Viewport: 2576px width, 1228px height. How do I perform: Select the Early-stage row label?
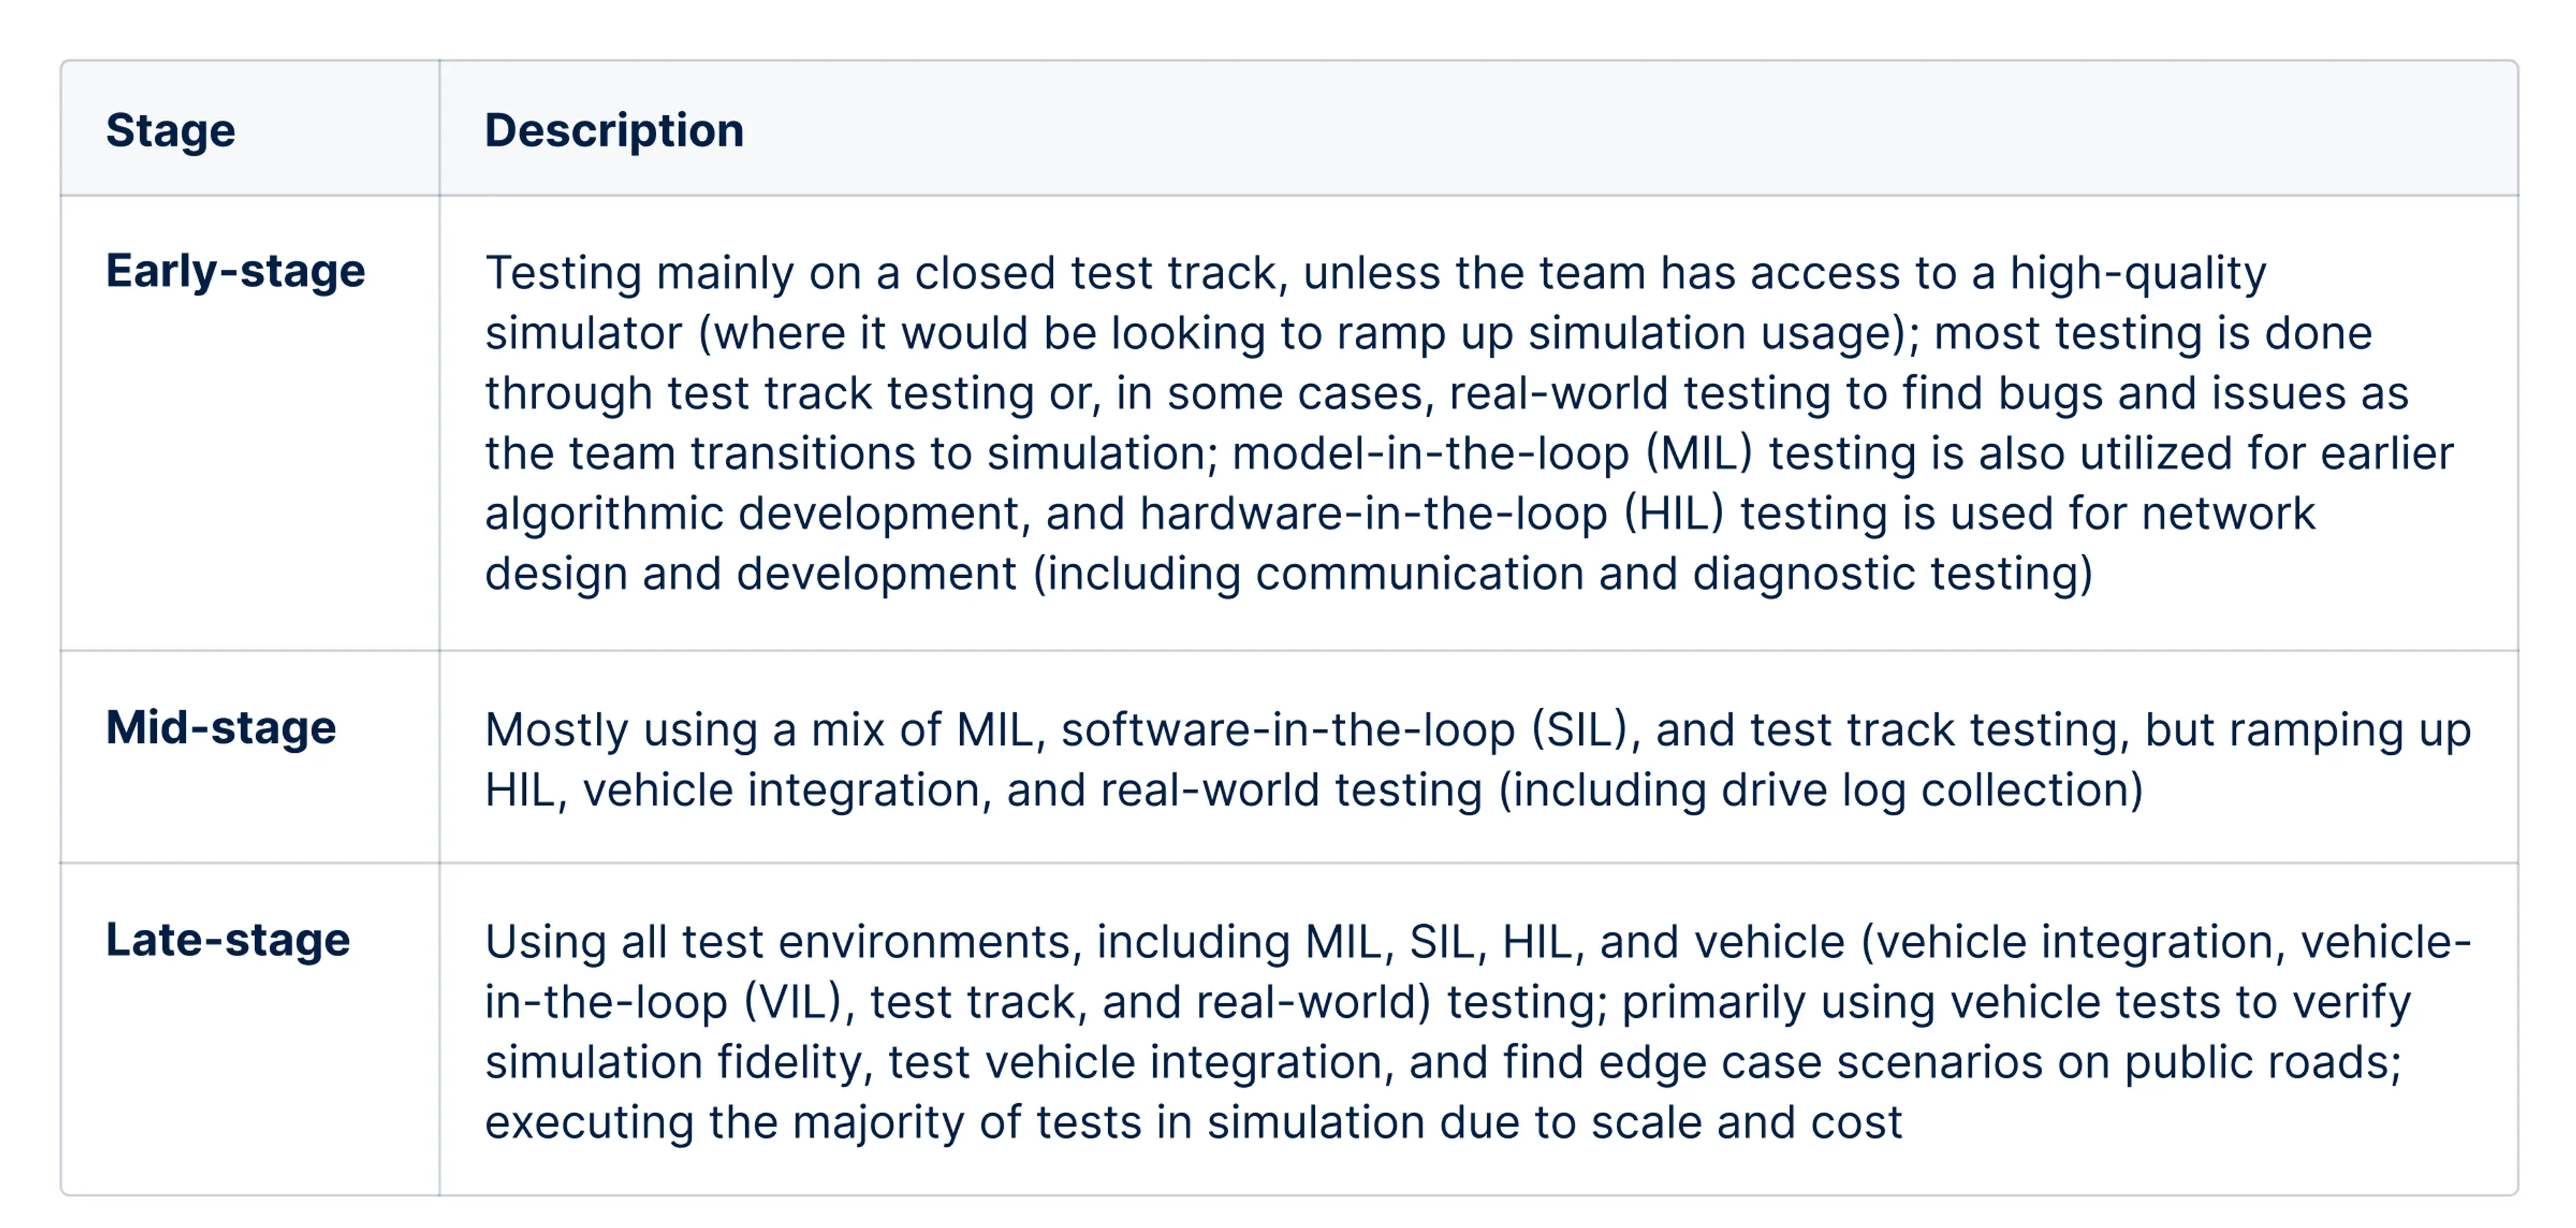[x=236, y=271]
